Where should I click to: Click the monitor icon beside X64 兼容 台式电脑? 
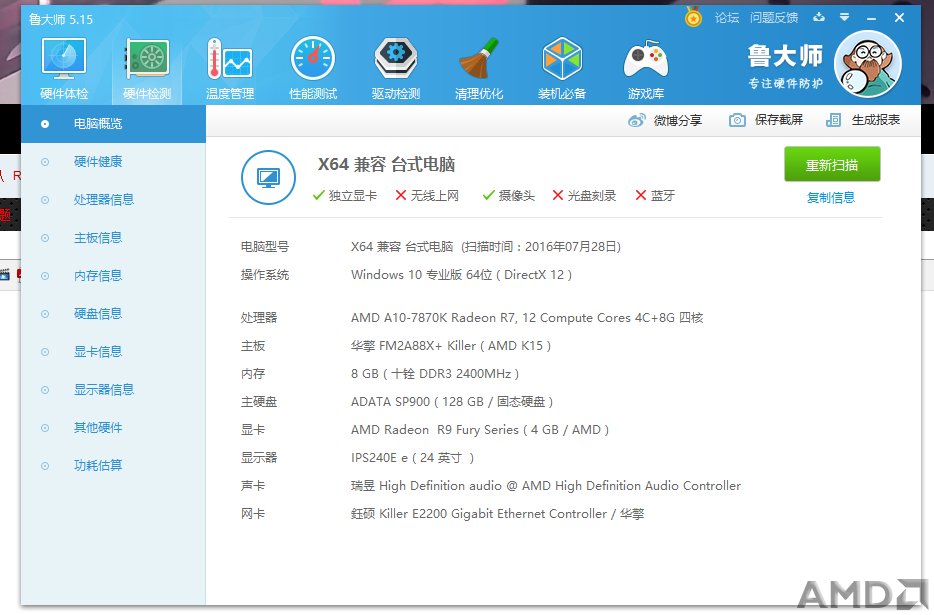click(268, 178)
